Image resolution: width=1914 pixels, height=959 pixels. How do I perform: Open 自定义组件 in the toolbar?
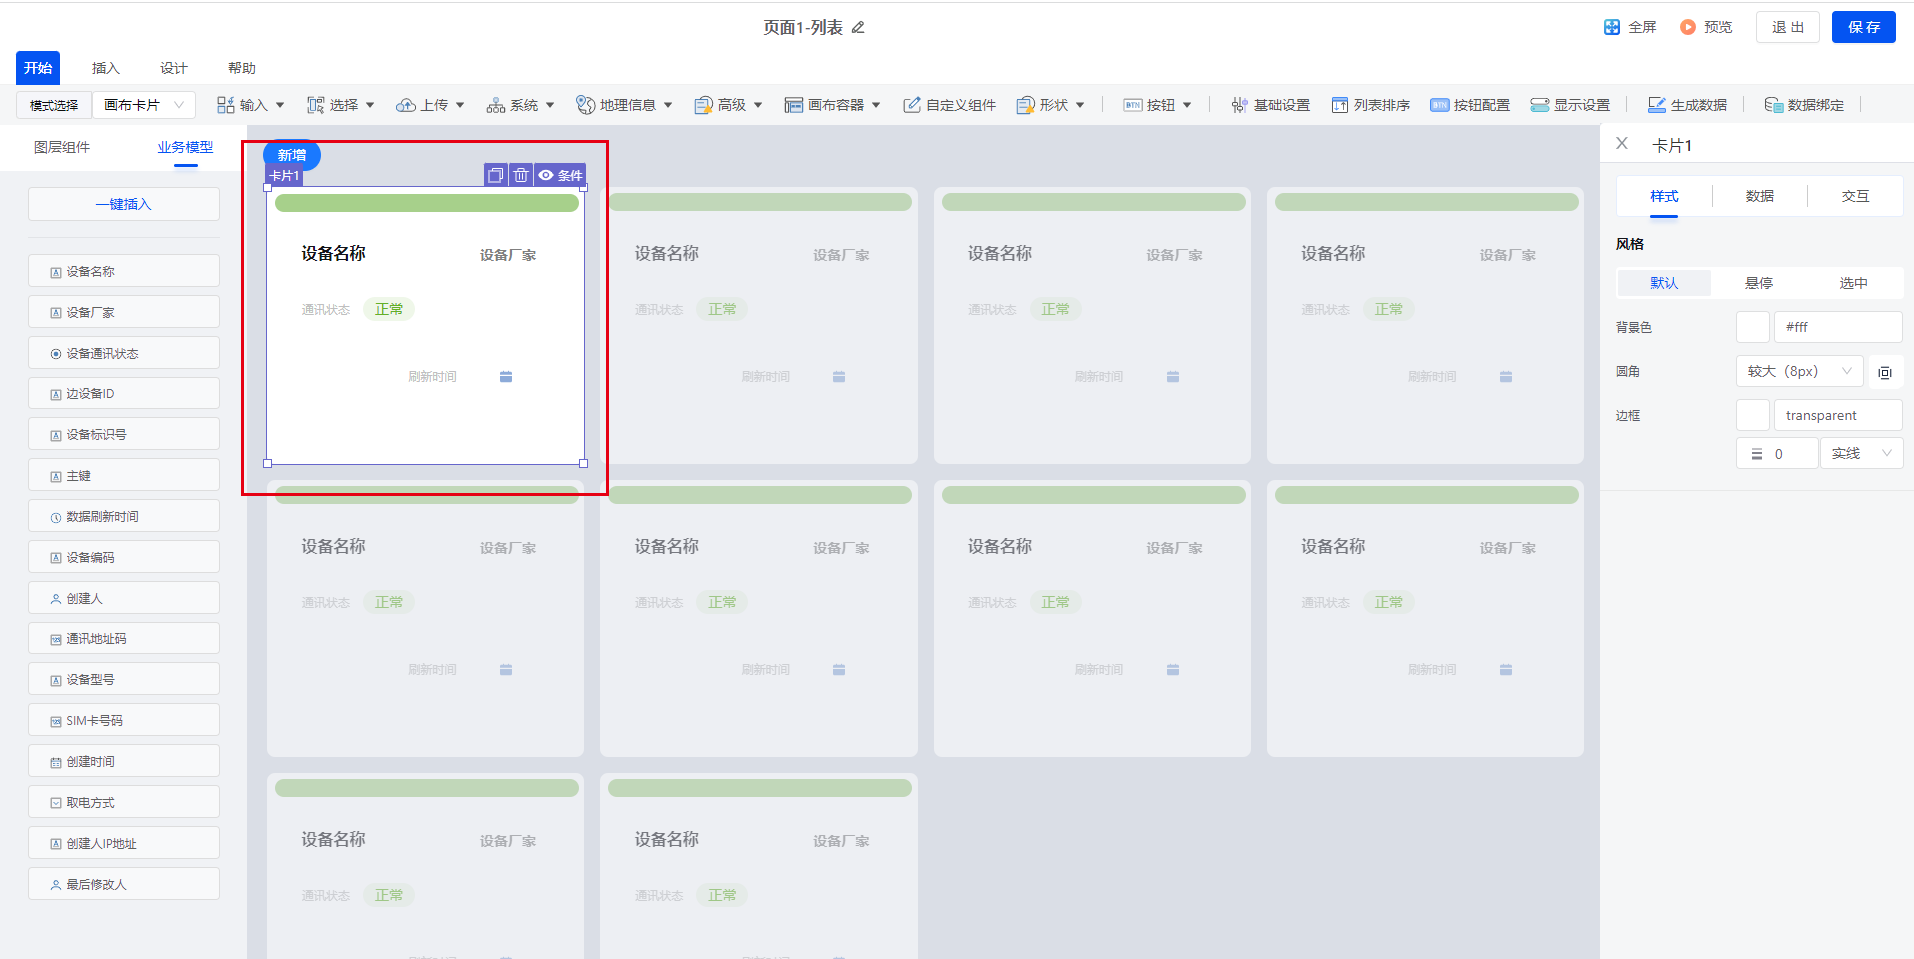click(x=950, y=105)
